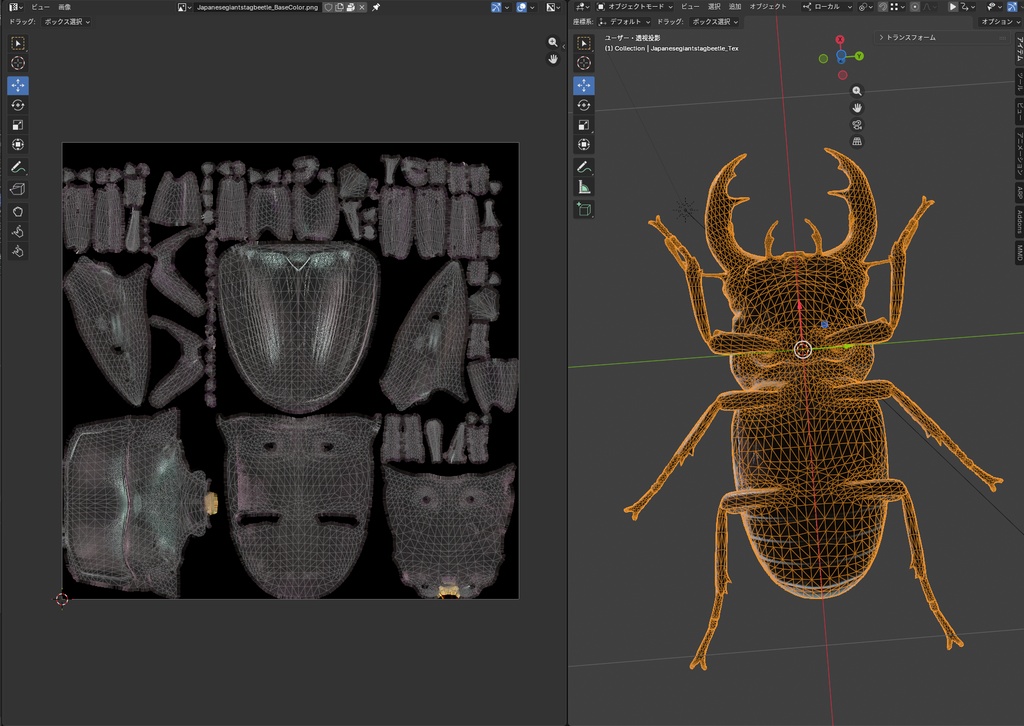1024x726 pixels.
Task: Open the オブジェクトモード mode dropdown
Action: pos(634,7)
